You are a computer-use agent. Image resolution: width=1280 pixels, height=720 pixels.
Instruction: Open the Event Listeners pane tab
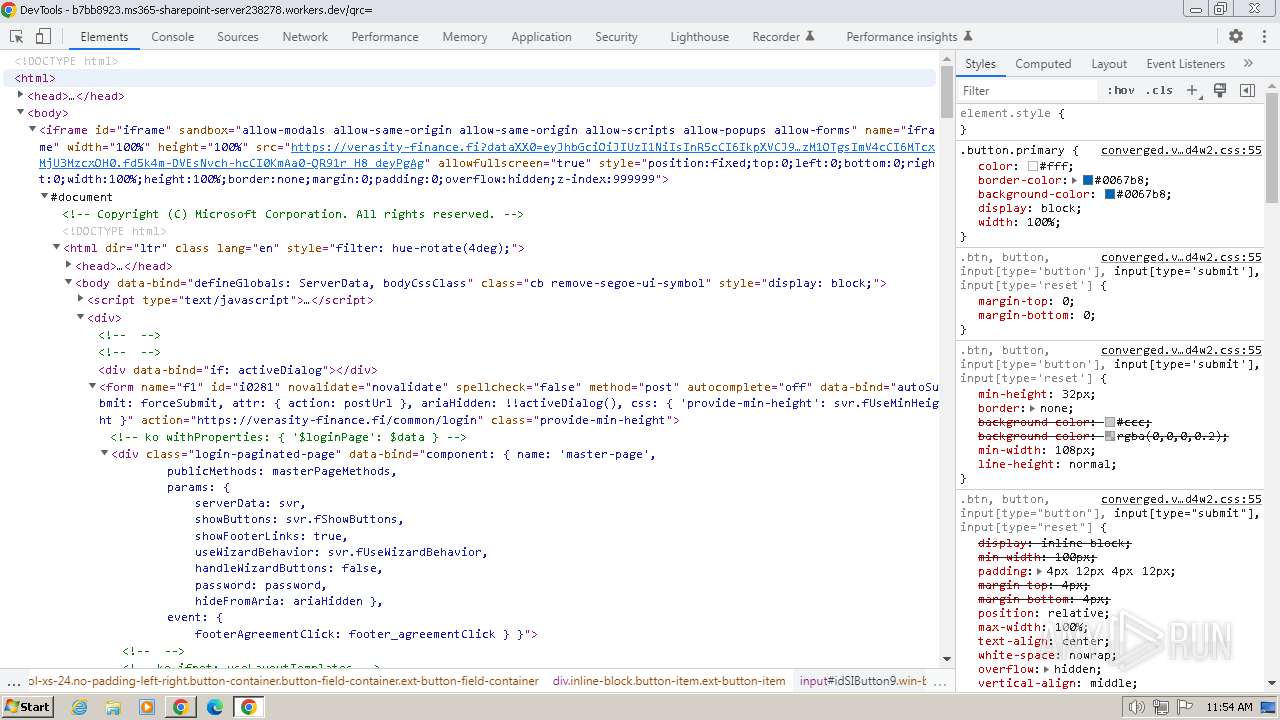[x=1185, y=63]
